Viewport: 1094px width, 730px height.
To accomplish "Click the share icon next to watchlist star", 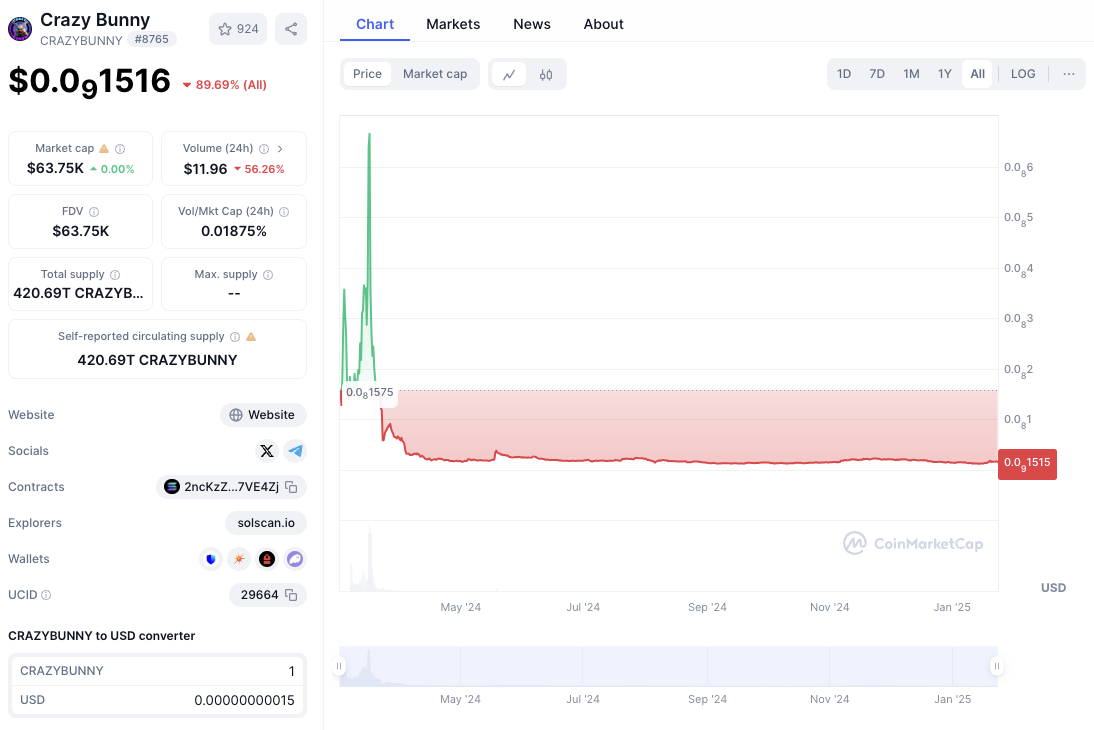I will pyautogui.click(x=291, y=29).
